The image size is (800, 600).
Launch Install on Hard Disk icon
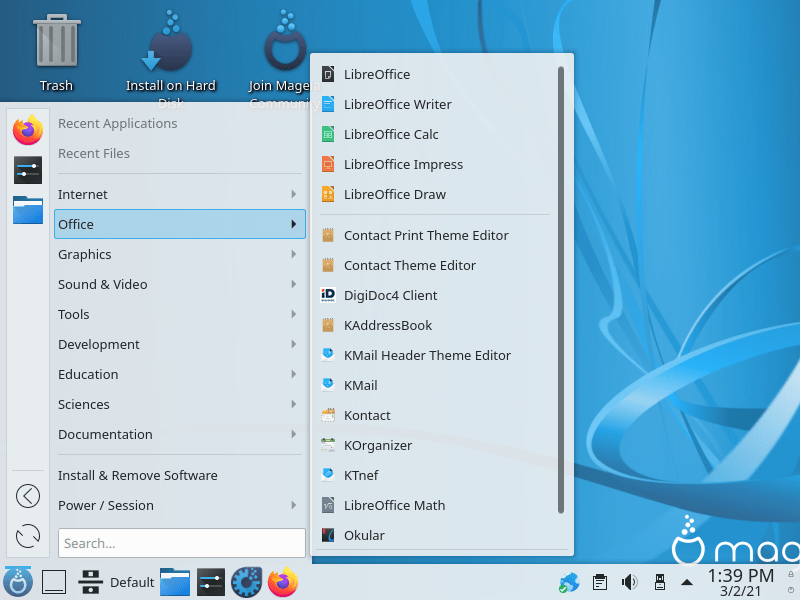[170, 56]
